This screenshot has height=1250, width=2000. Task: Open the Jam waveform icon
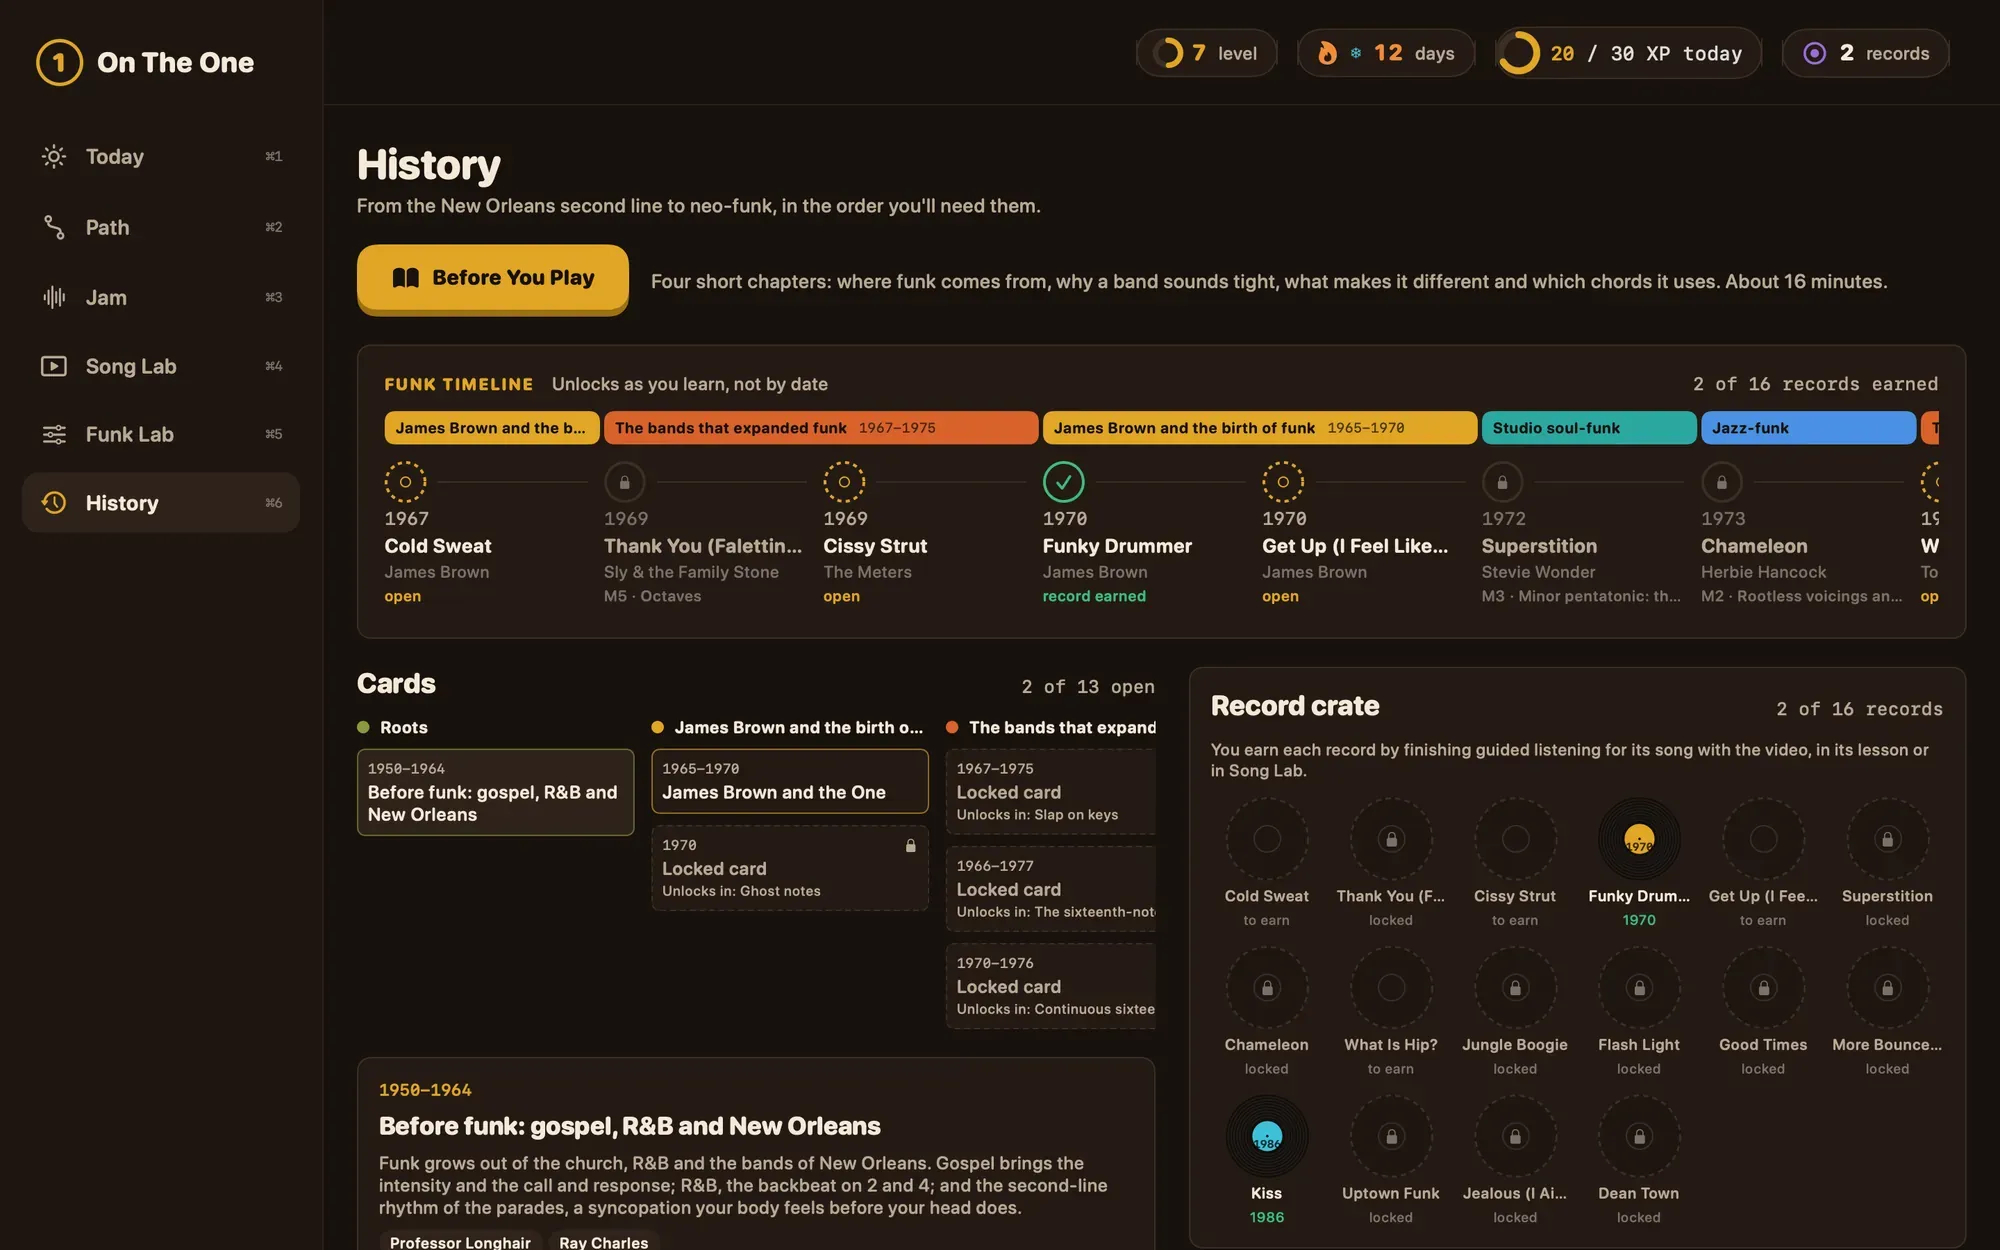[x=54, y=297]
